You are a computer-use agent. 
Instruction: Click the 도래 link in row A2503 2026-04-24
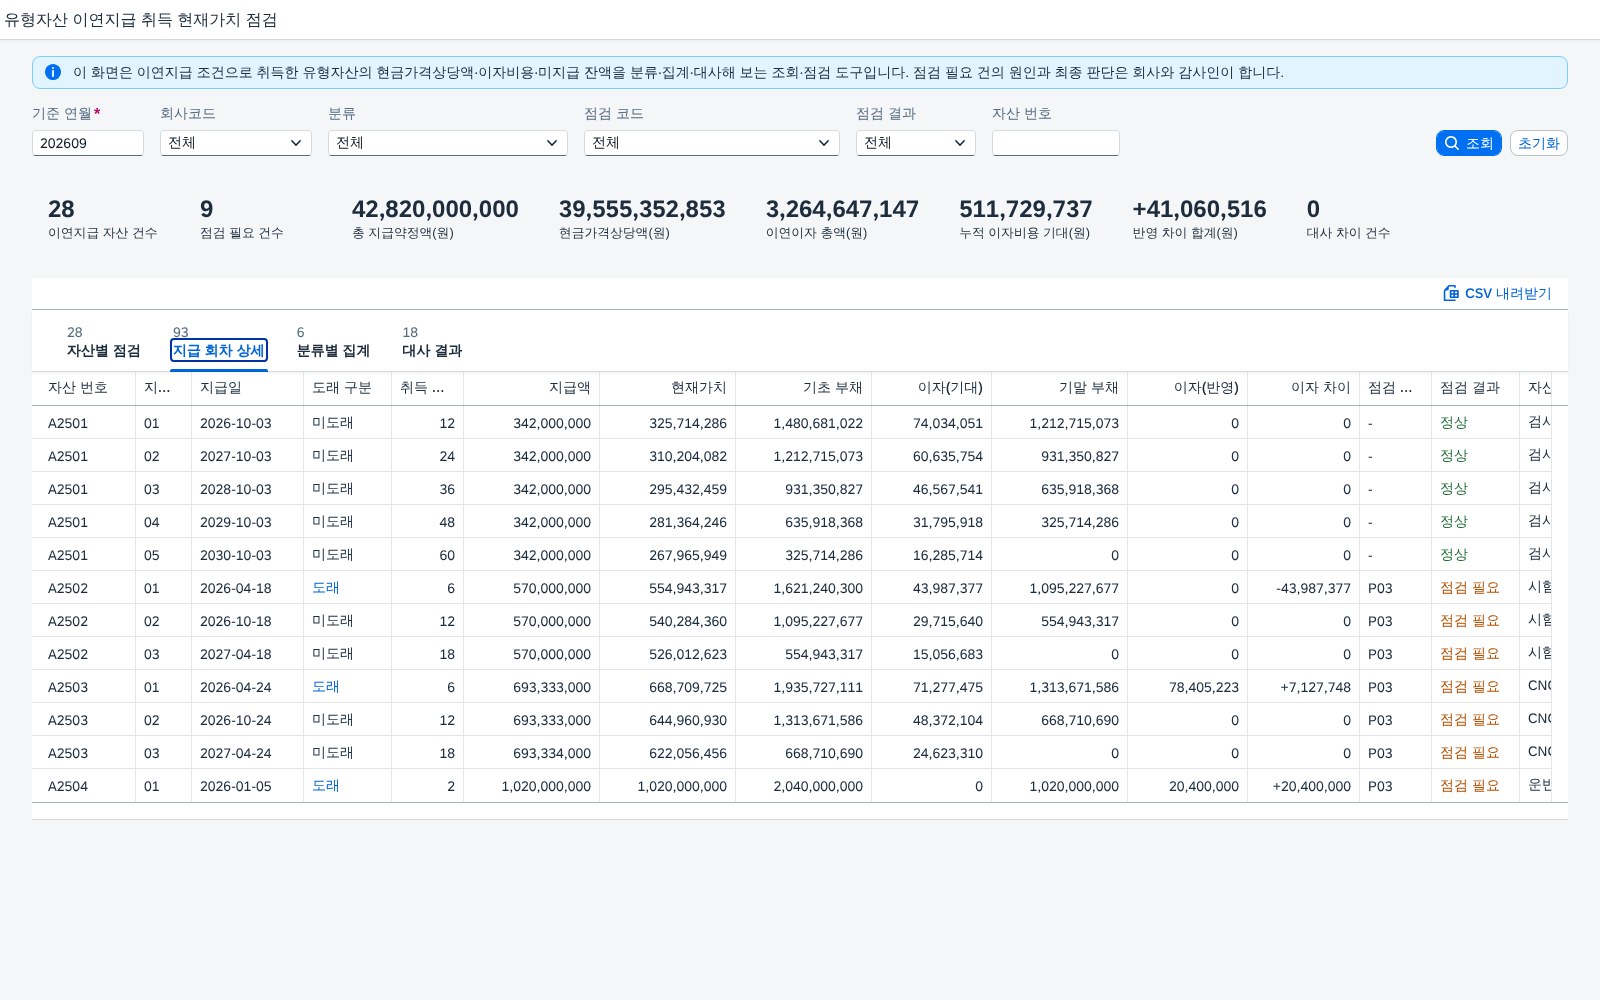tap(326, 687)
